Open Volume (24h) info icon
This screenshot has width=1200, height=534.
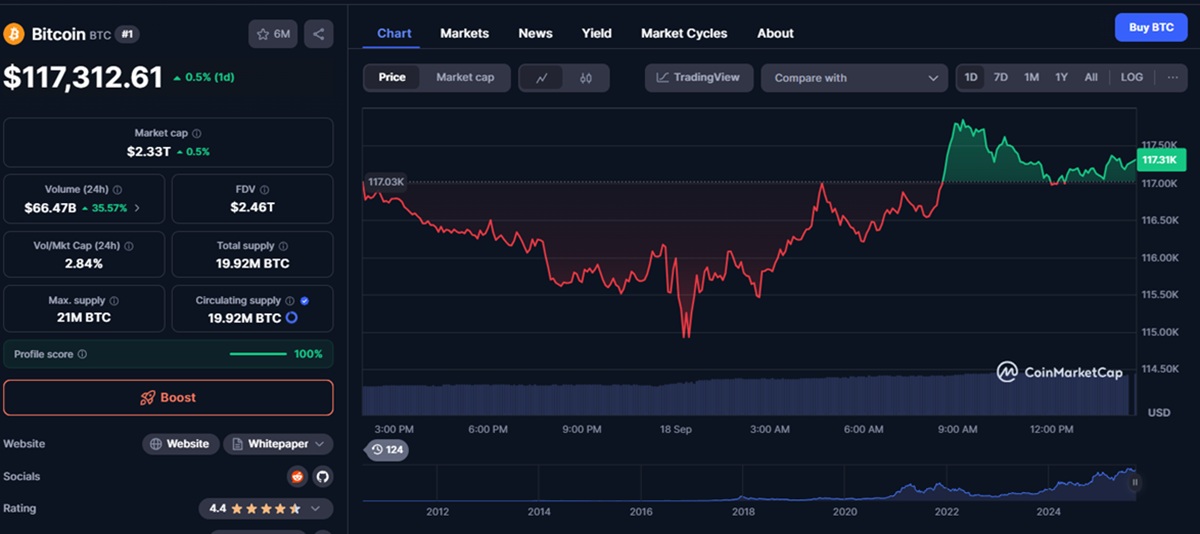point(118,189)
